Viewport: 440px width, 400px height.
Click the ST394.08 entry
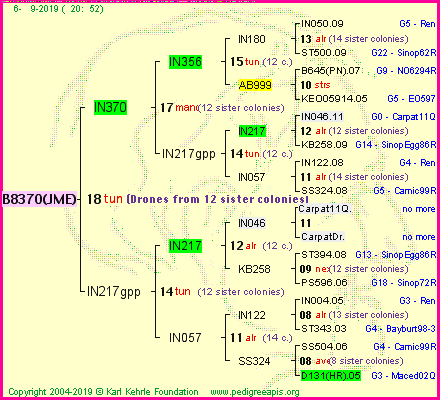(324, 255)
